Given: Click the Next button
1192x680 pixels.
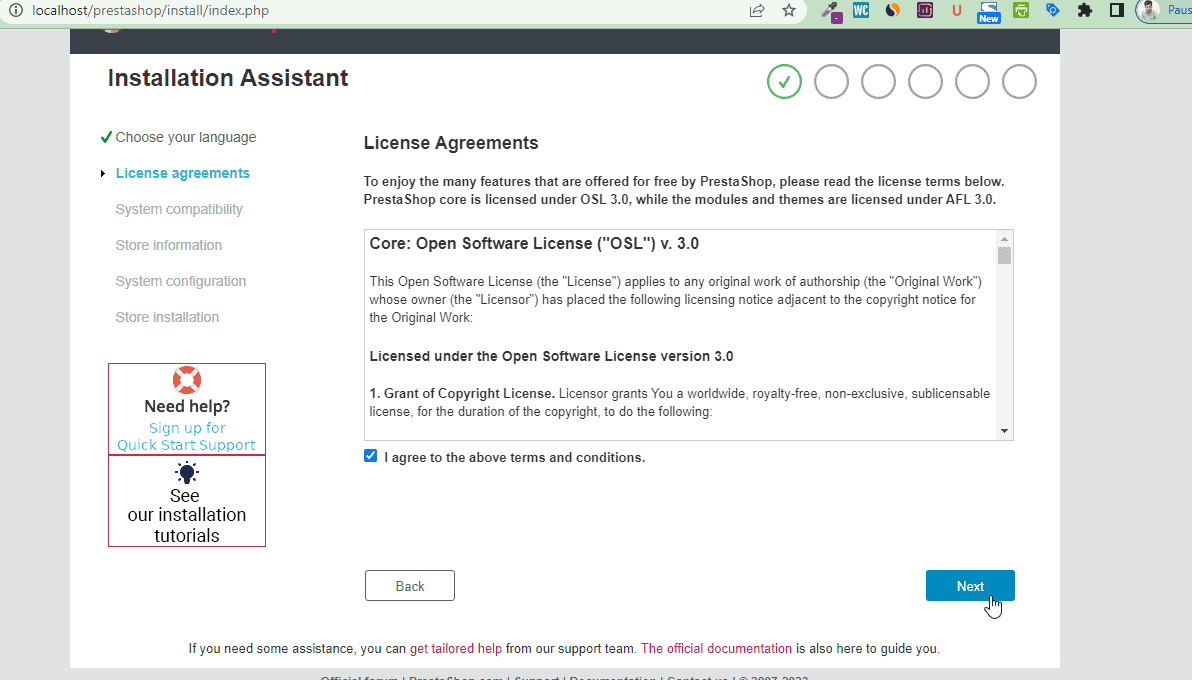Looking at the screenshot, I should [970, 586].
